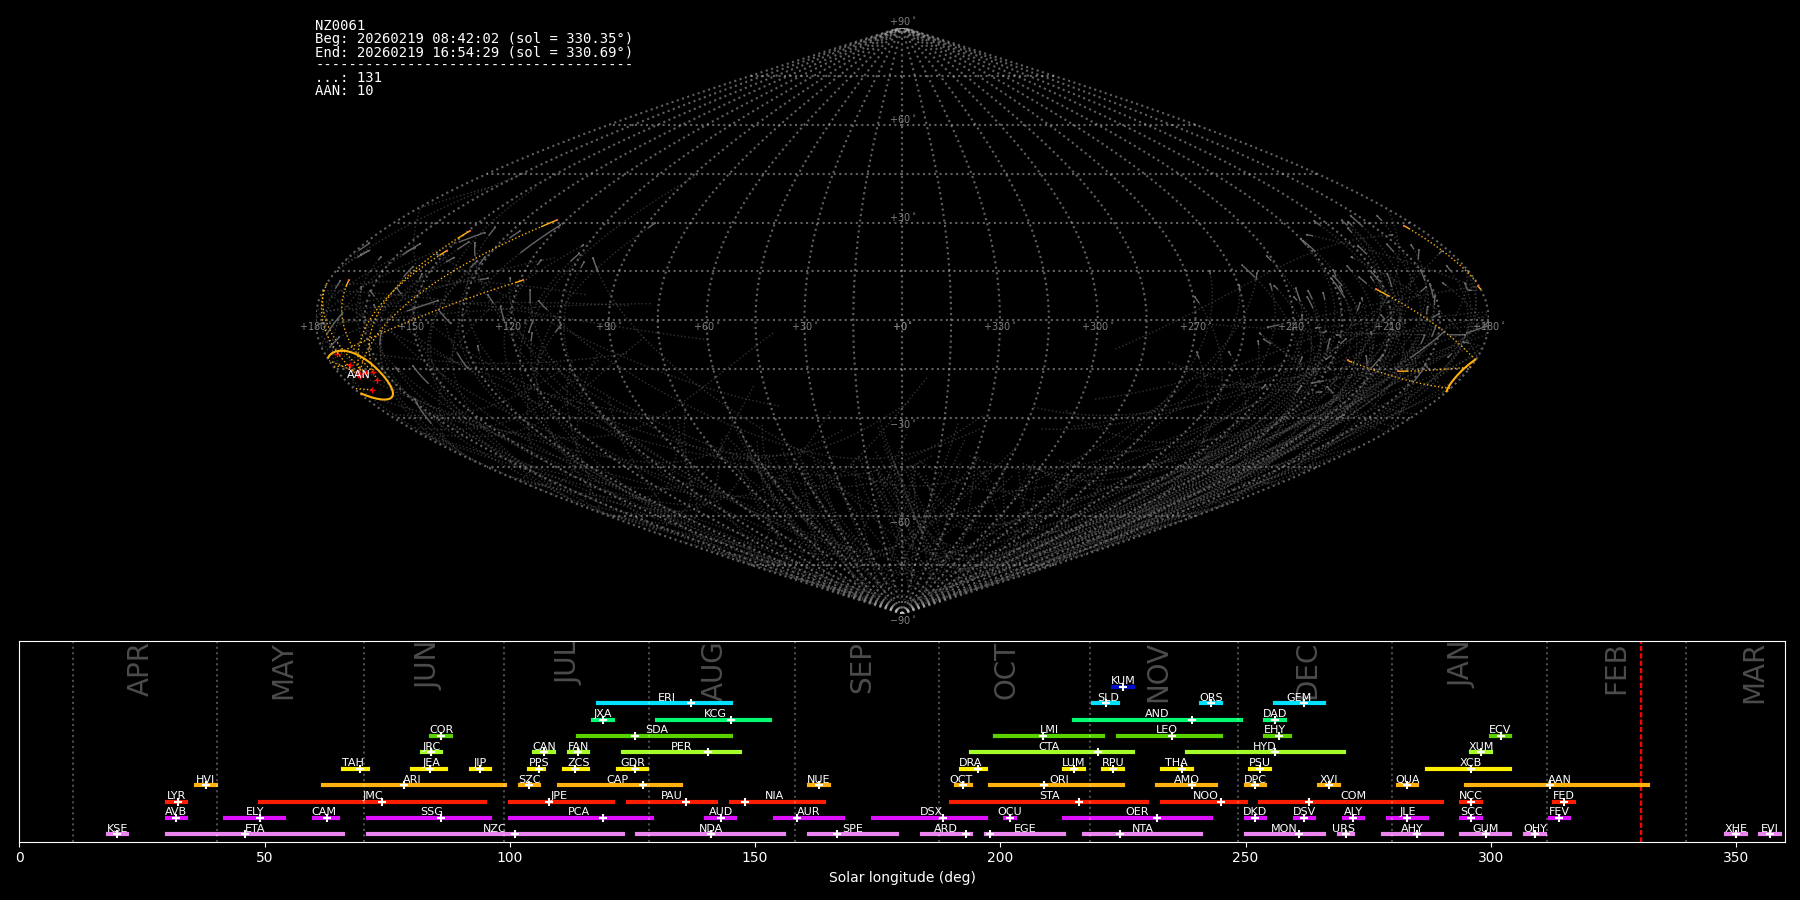Image resolution: width=1800 pixels, height=900 pixels.
Task: Click the NIA shower label
Action: (774, 796)
